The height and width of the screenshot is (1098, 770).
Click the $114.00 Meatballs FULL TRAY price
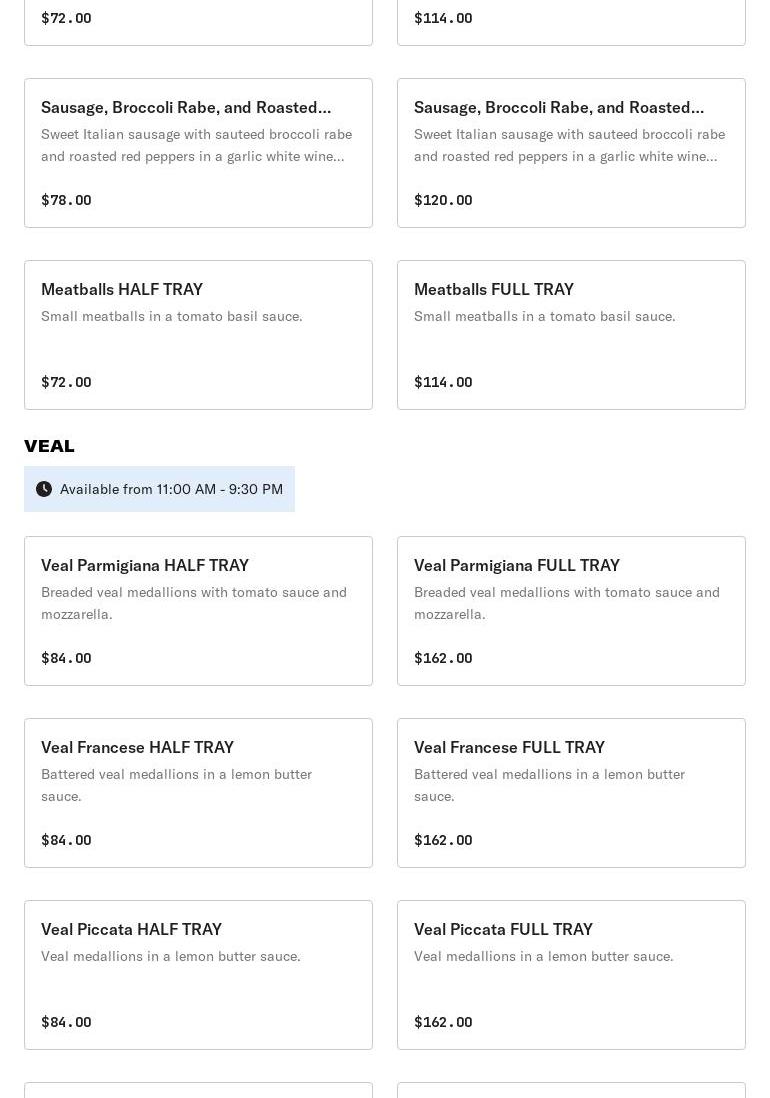click(x=443, y=382)
